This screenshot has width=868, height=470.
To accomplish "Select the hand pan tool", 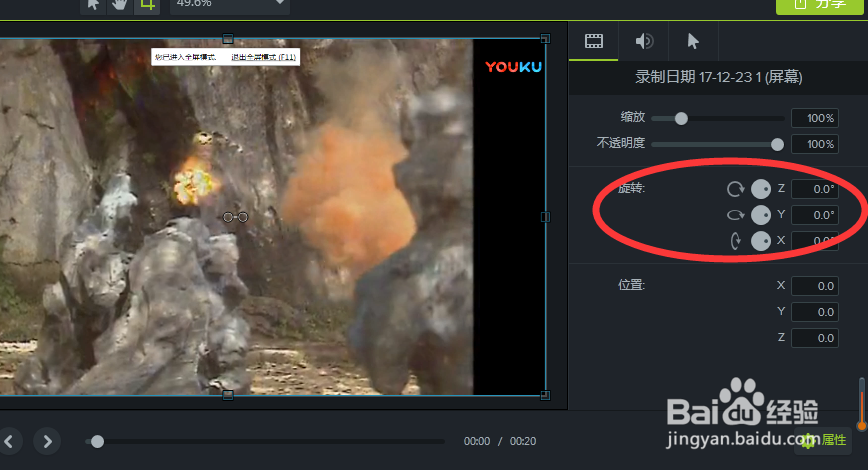I will [120, 6].
